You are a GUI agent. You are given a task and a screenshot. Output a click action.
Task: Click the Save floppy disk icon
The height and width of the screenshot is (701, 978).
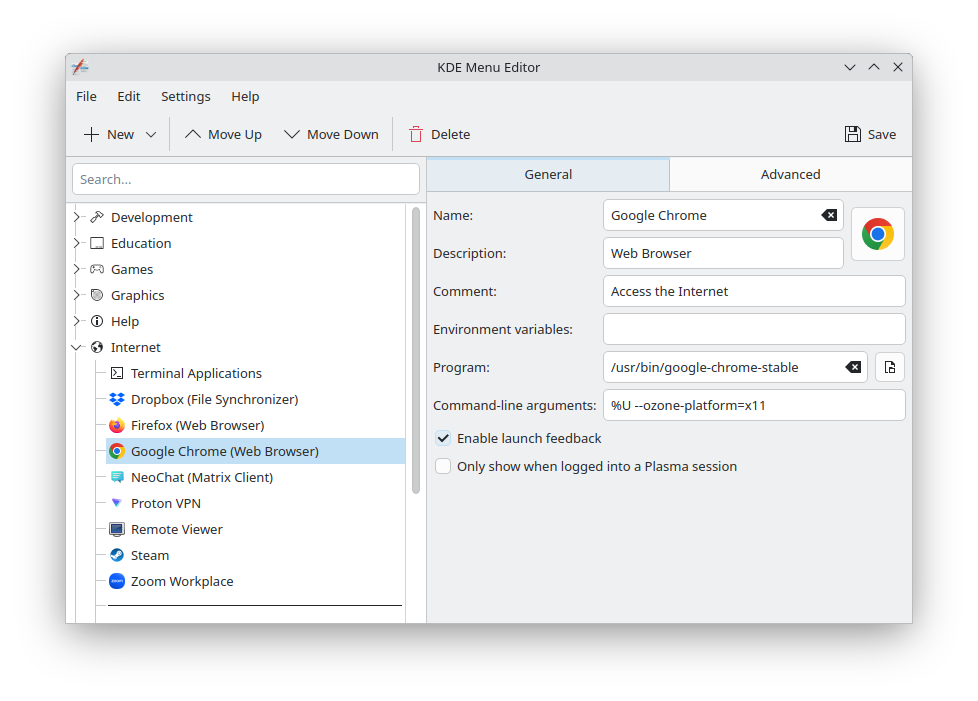click(853, 134)
